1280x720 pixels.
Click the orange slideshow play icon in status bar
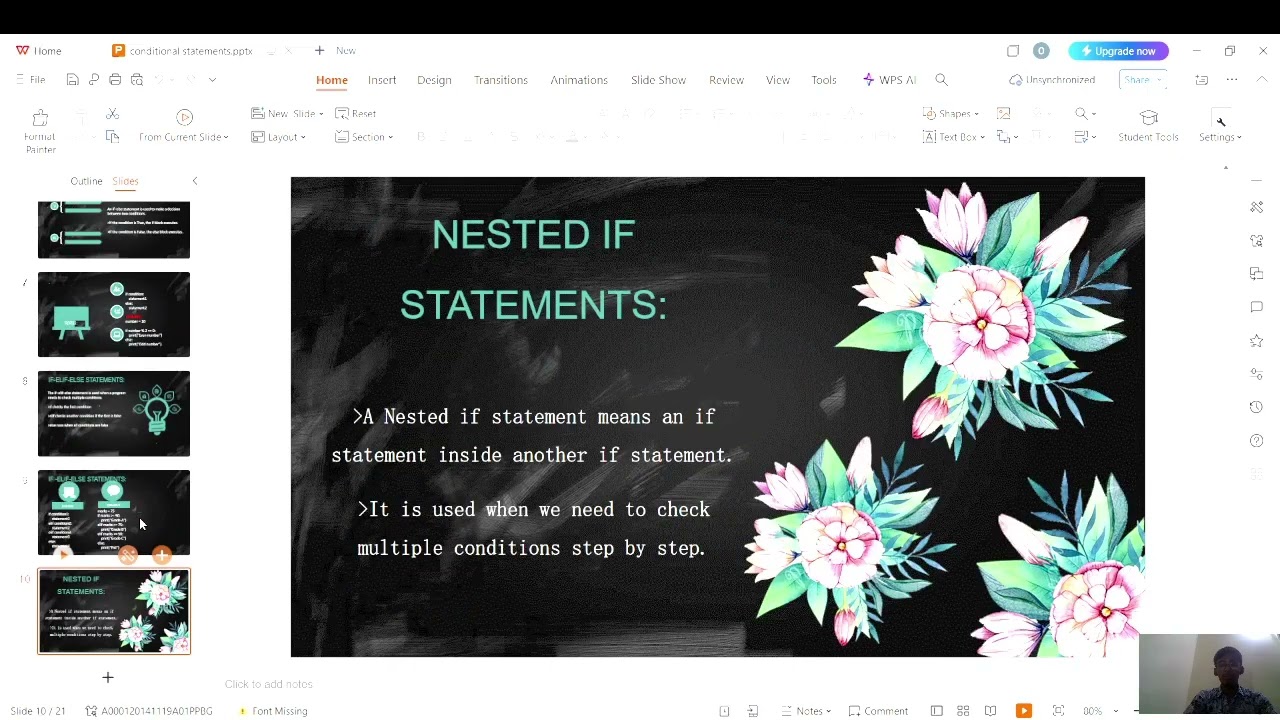pyautogui.click(x=1023, y=711)
